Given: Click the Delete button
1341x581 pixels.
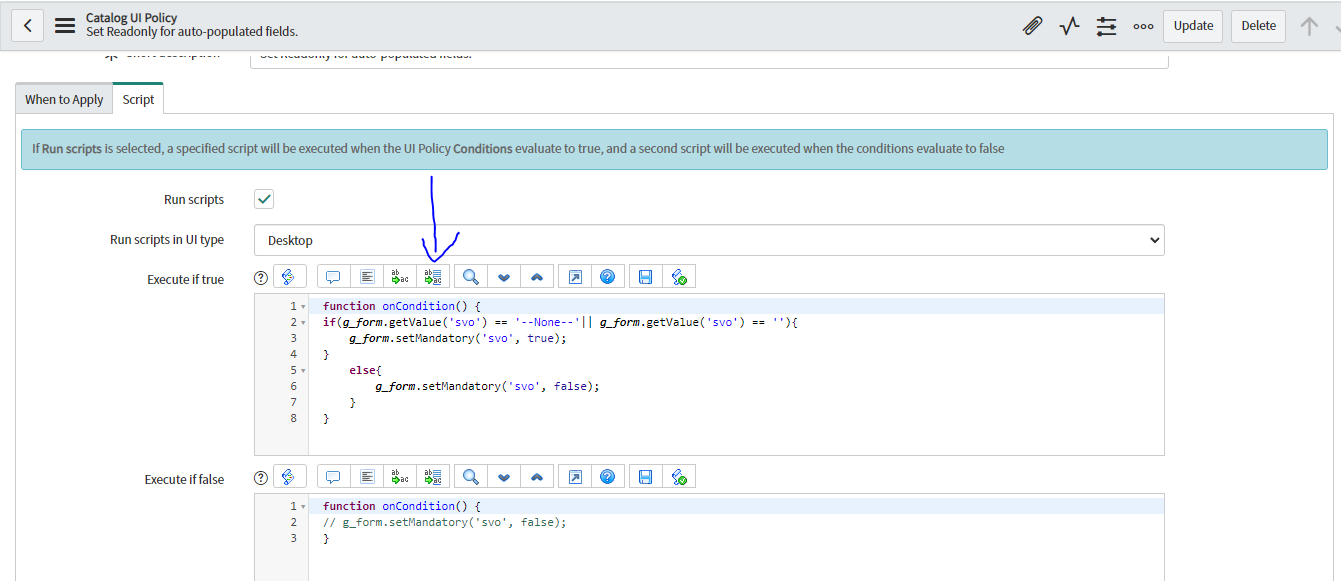Looking at the screenshot, I should 1259,26.
